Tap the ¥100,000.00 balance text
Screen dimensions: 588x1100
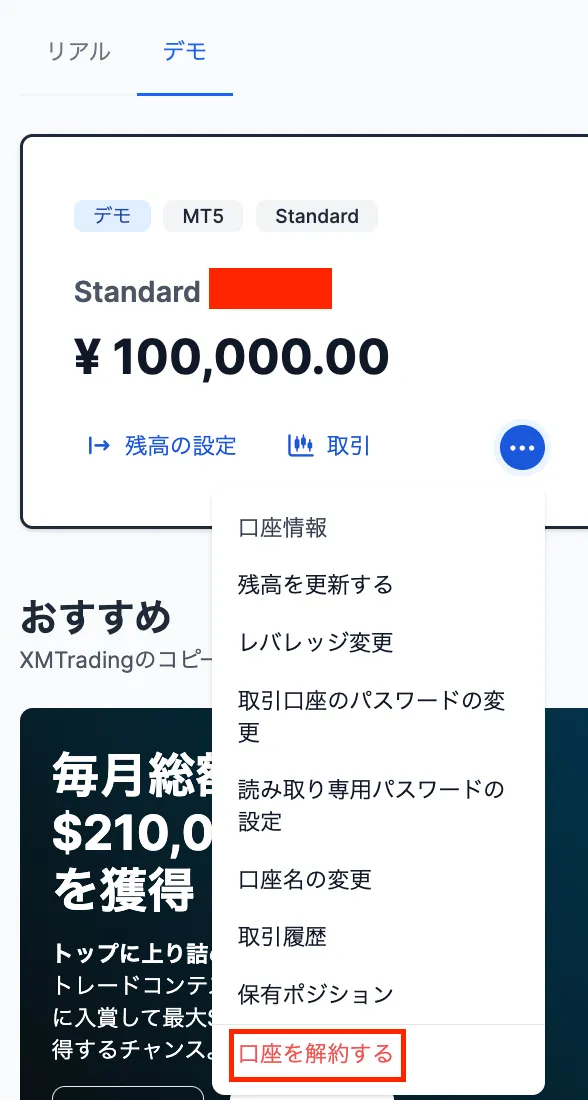[x=230, y=357]
